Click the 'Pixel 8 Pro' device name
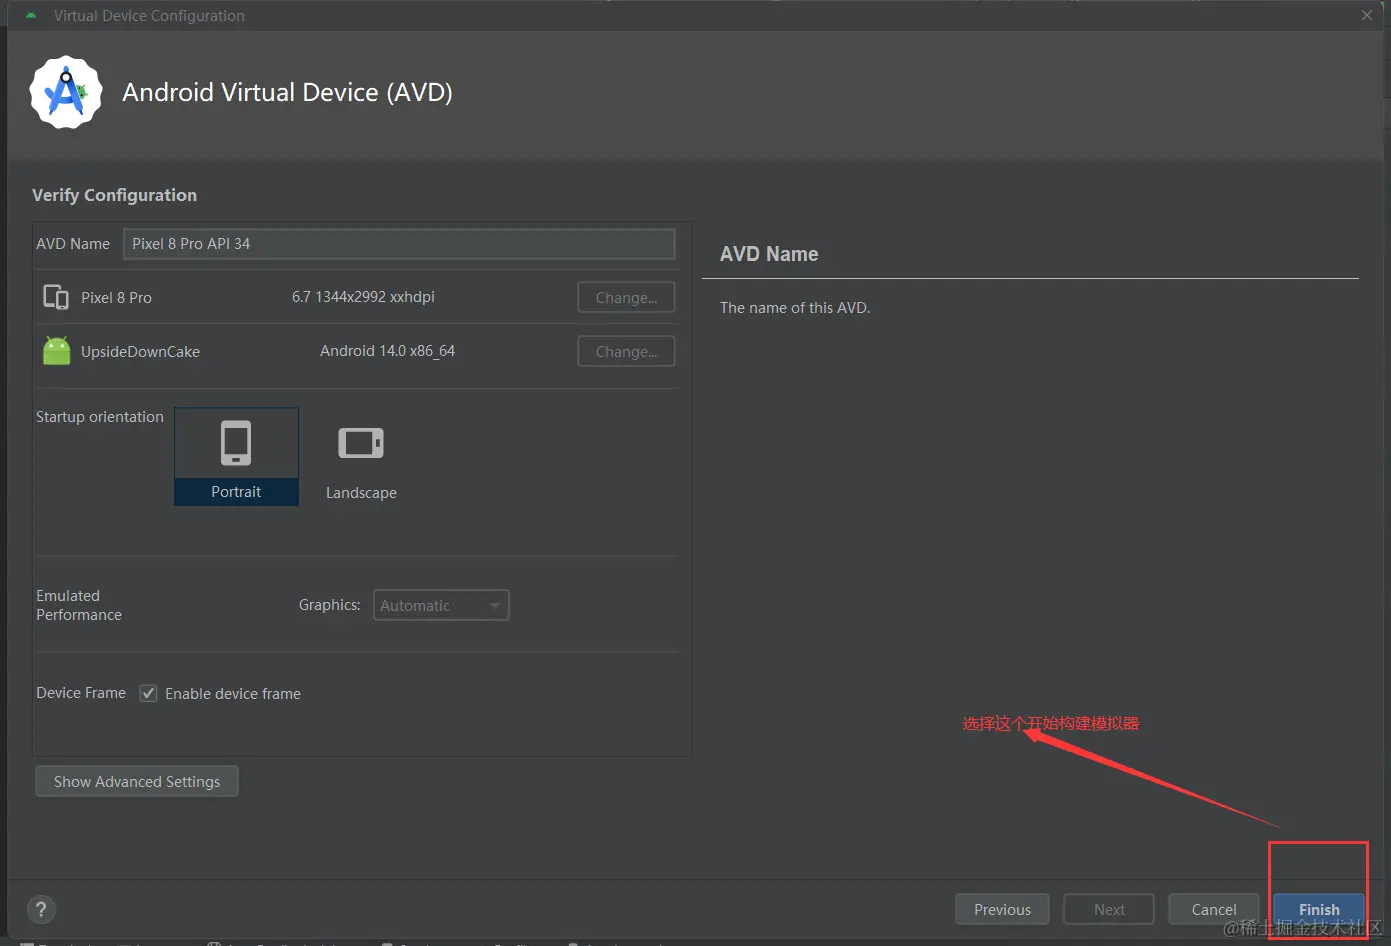Screen dimensions: 1391x946 point(116,298)
